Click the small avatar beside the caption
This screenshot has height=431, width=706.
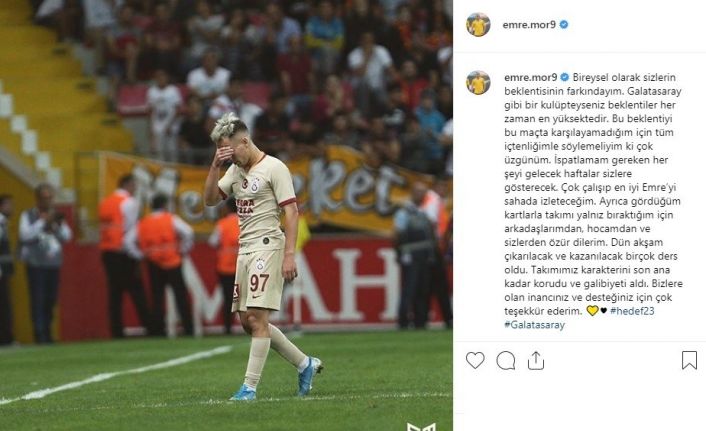coord(478,83)
